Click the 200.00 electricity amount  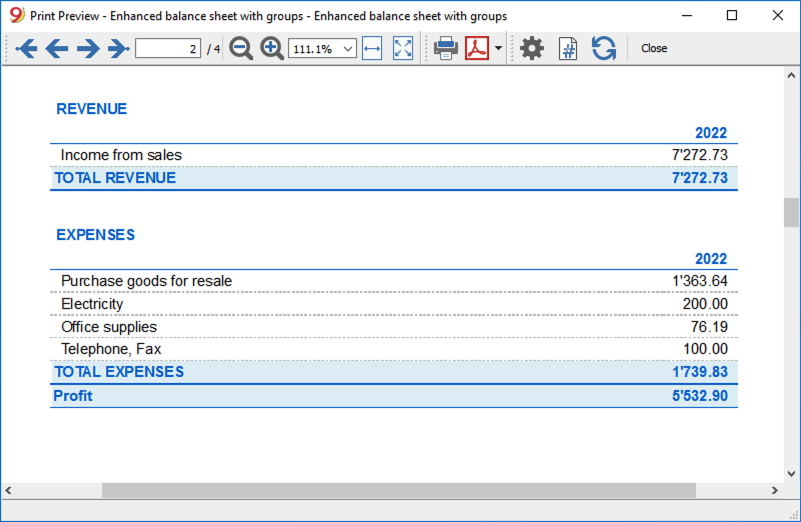705,304
